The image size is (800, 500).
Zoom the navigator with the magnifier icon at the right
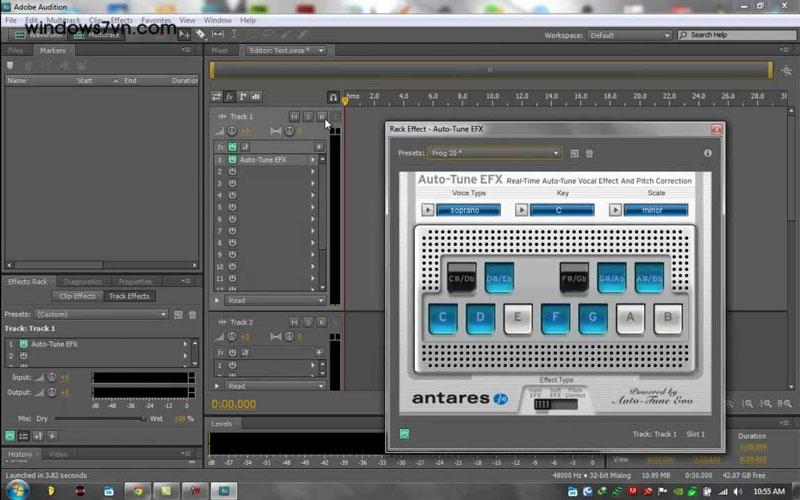coord(786,71)
